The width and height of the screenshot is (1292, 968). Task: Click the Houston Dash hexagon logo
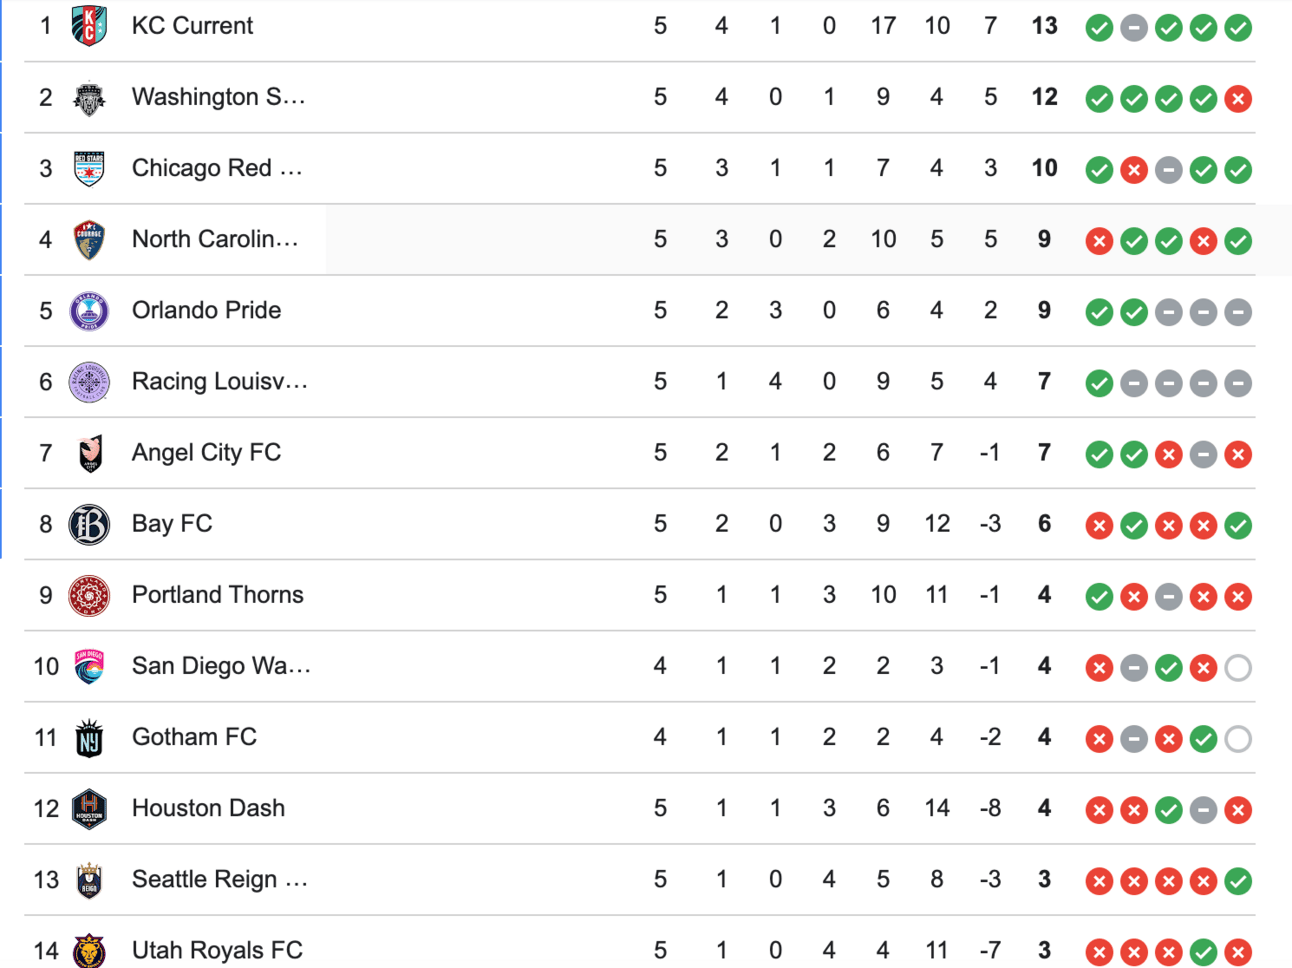tap(89, 809)
